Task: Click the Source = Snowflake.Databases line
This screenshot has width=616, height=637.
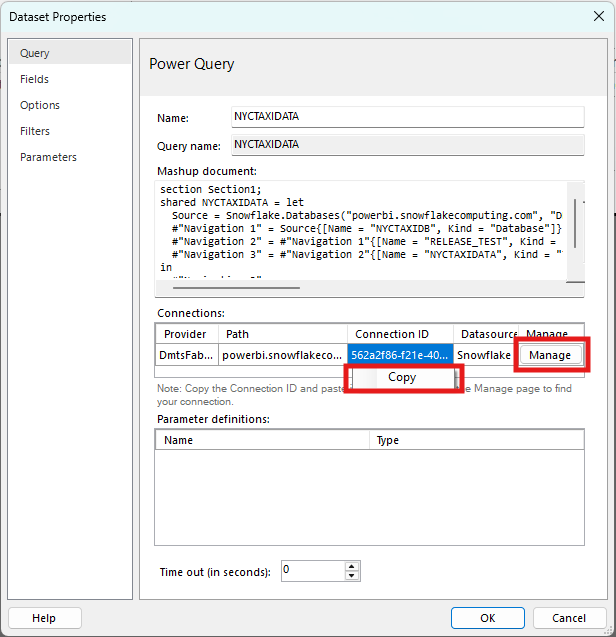Action: pyautogui.click(x=367, y=215)
